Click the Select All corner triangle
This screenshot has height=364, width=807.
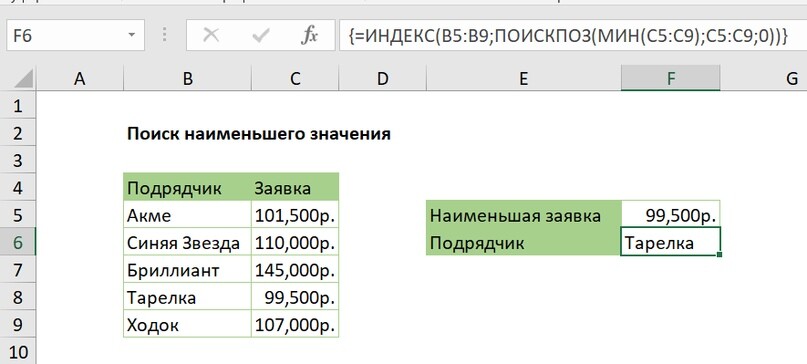point(24,78)
